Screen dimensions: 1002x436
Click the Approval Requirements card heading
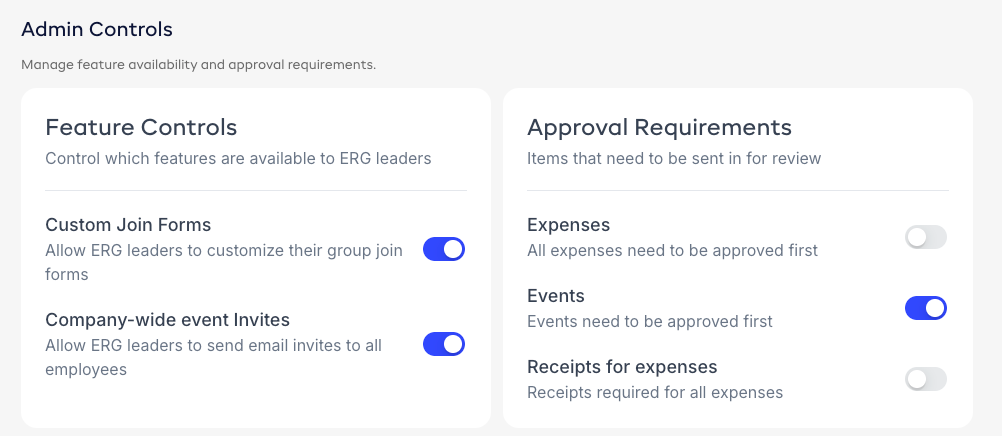tap(659, 128)
